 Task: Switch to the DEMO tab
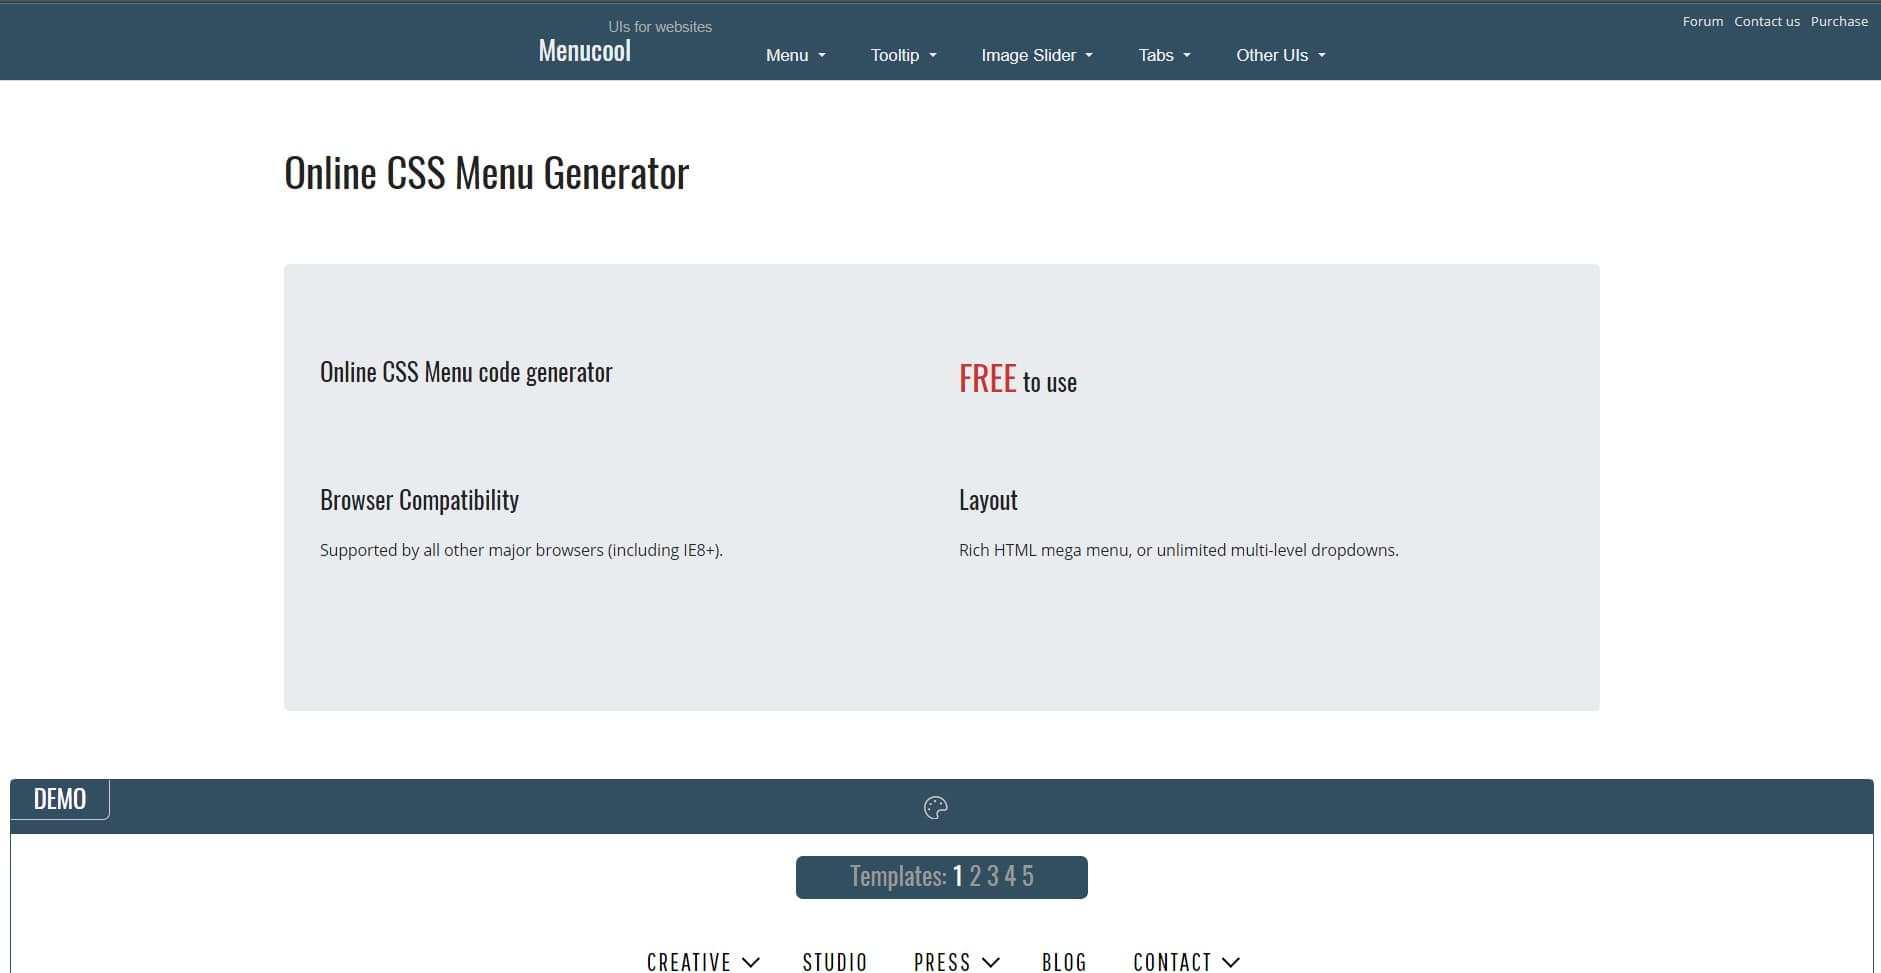coord(59,798)
